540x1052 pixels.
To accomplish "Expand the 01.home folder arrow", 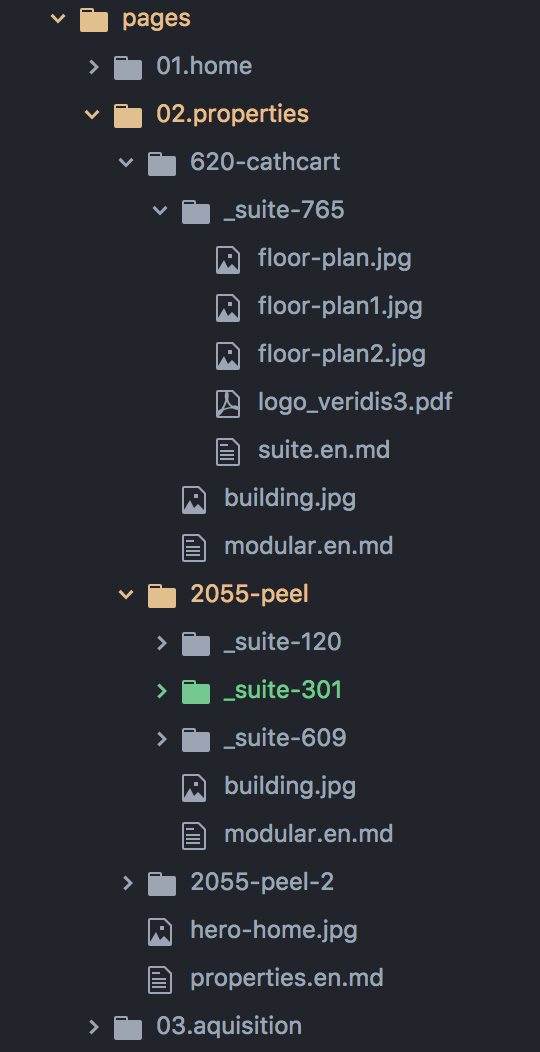I will (x=93, y=66).
